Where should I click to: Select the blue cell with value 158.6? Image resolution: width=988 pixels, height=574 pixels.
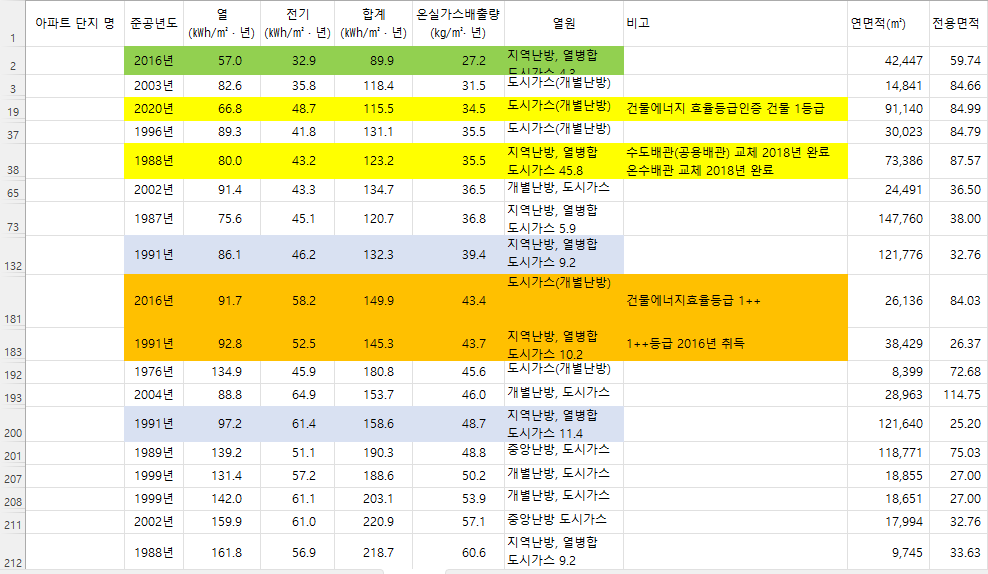point(374,424)
